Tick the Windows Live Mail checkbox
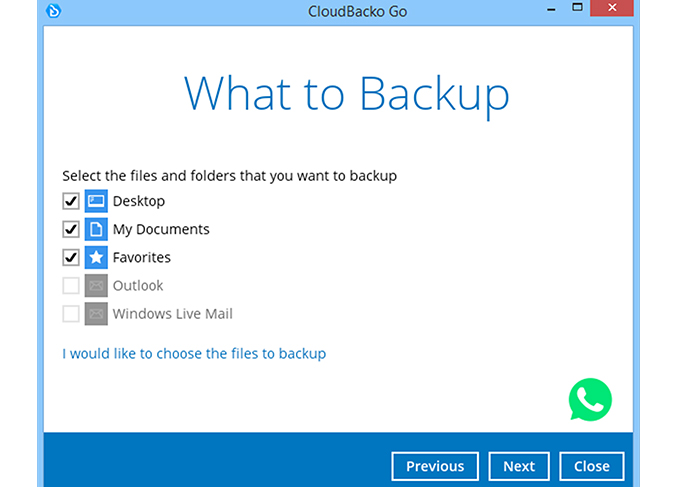This screenshot has height=487, width=678. point(71,314)
